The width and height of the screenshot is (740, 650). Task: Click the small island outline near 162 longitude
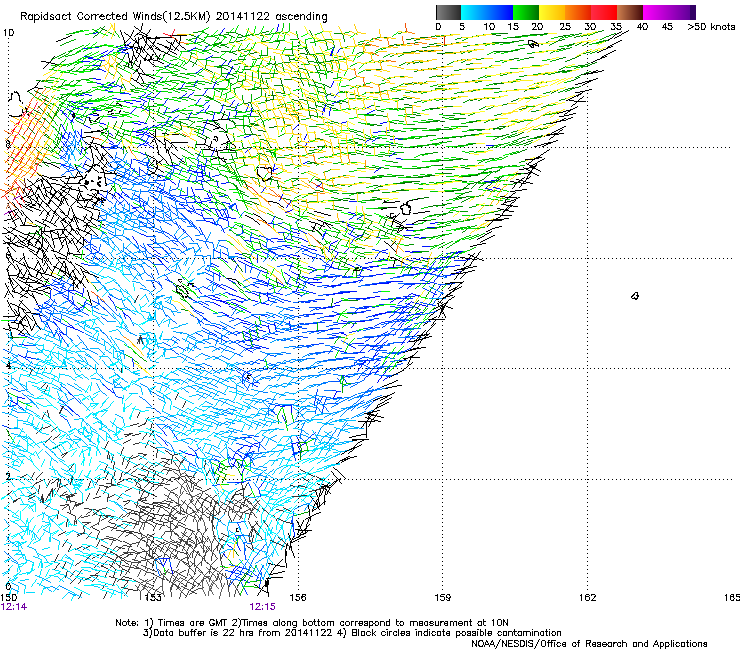click(x=635, y=296)
